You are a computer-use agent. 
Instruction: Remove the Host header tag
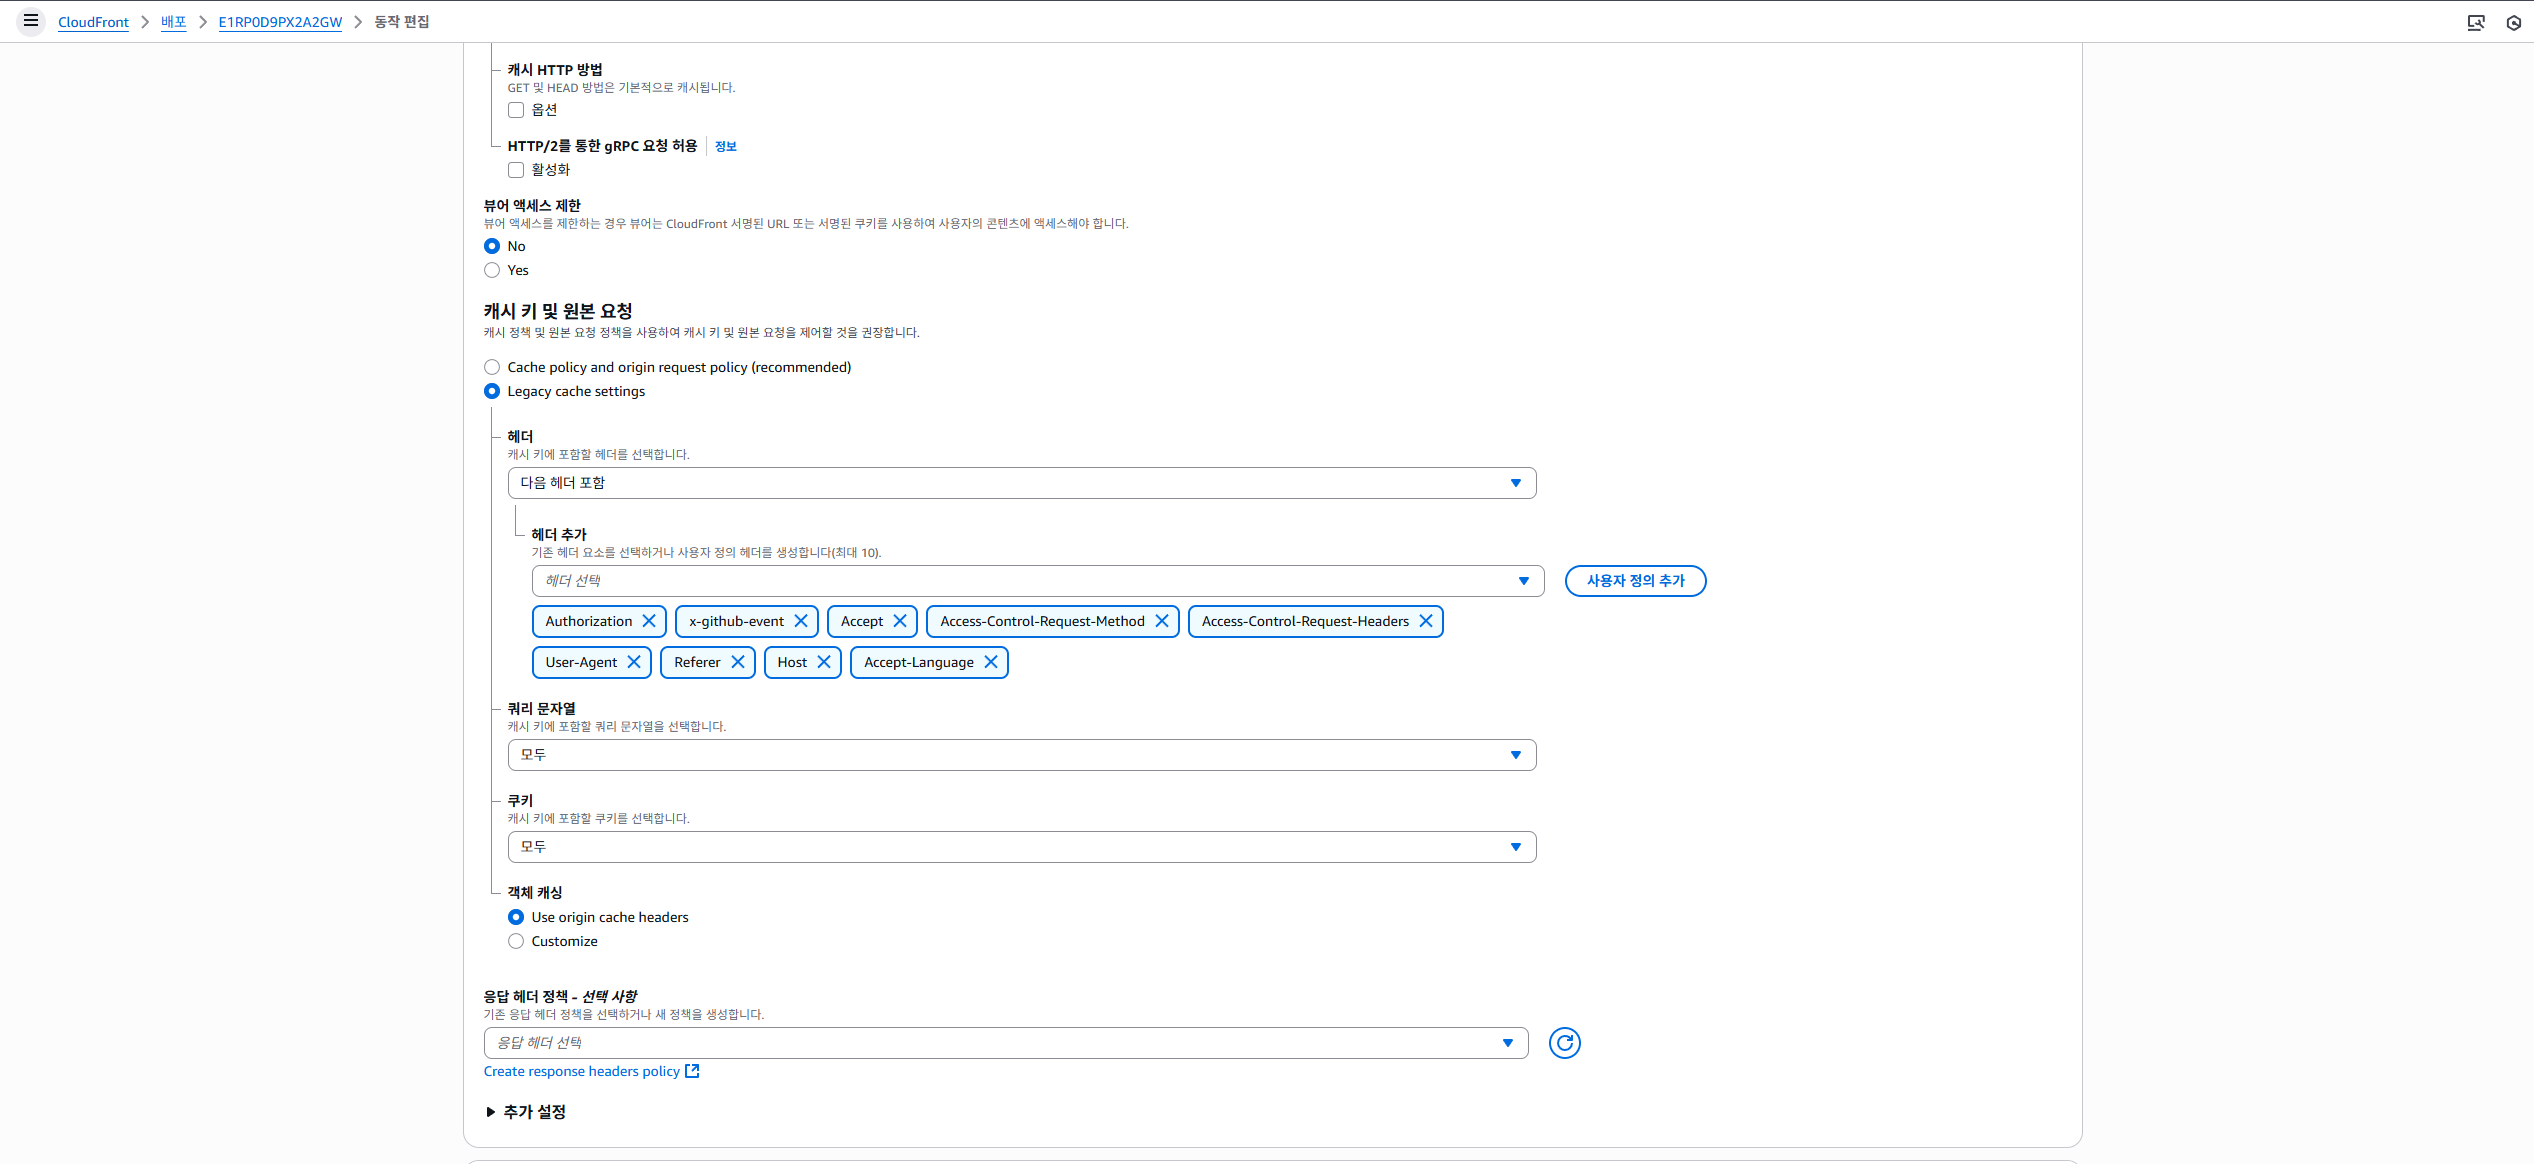824,662
